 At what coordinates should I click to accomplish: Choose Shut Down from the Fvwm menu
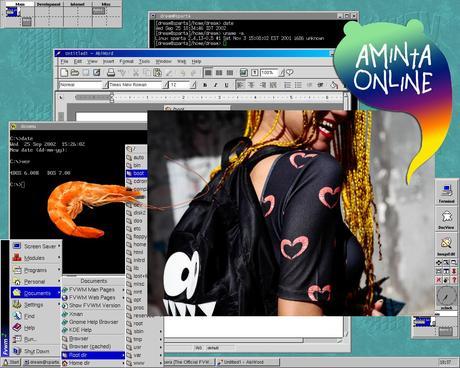point(36,351)
